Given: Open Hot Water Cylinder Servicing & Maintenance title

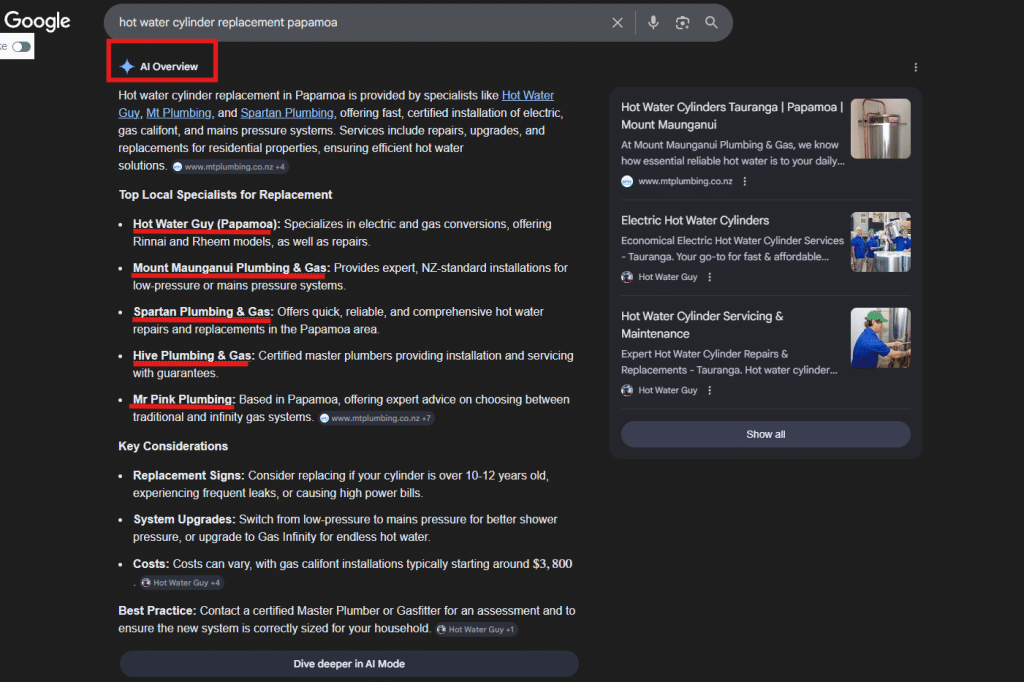Looking at the screenshot, I should (x=702, y=325).
